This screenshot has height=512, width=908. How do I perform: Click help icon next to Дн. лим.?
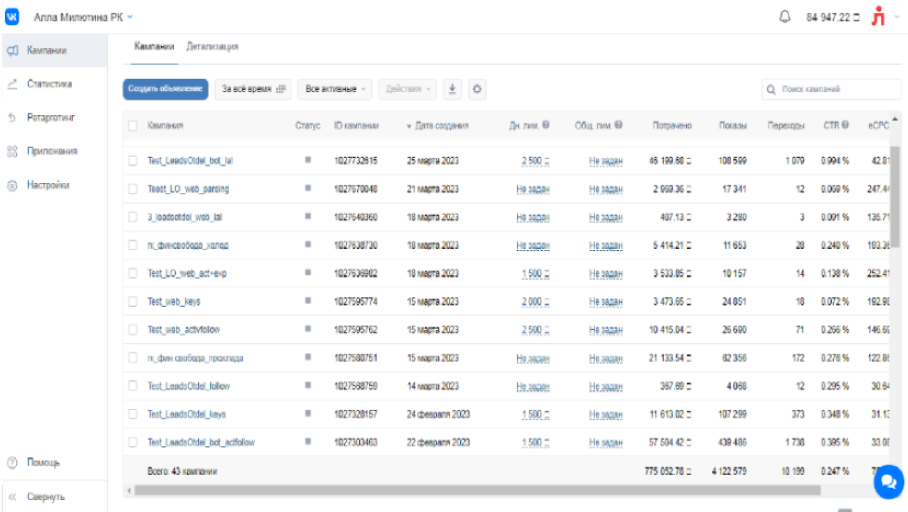(x=546, y=125)
